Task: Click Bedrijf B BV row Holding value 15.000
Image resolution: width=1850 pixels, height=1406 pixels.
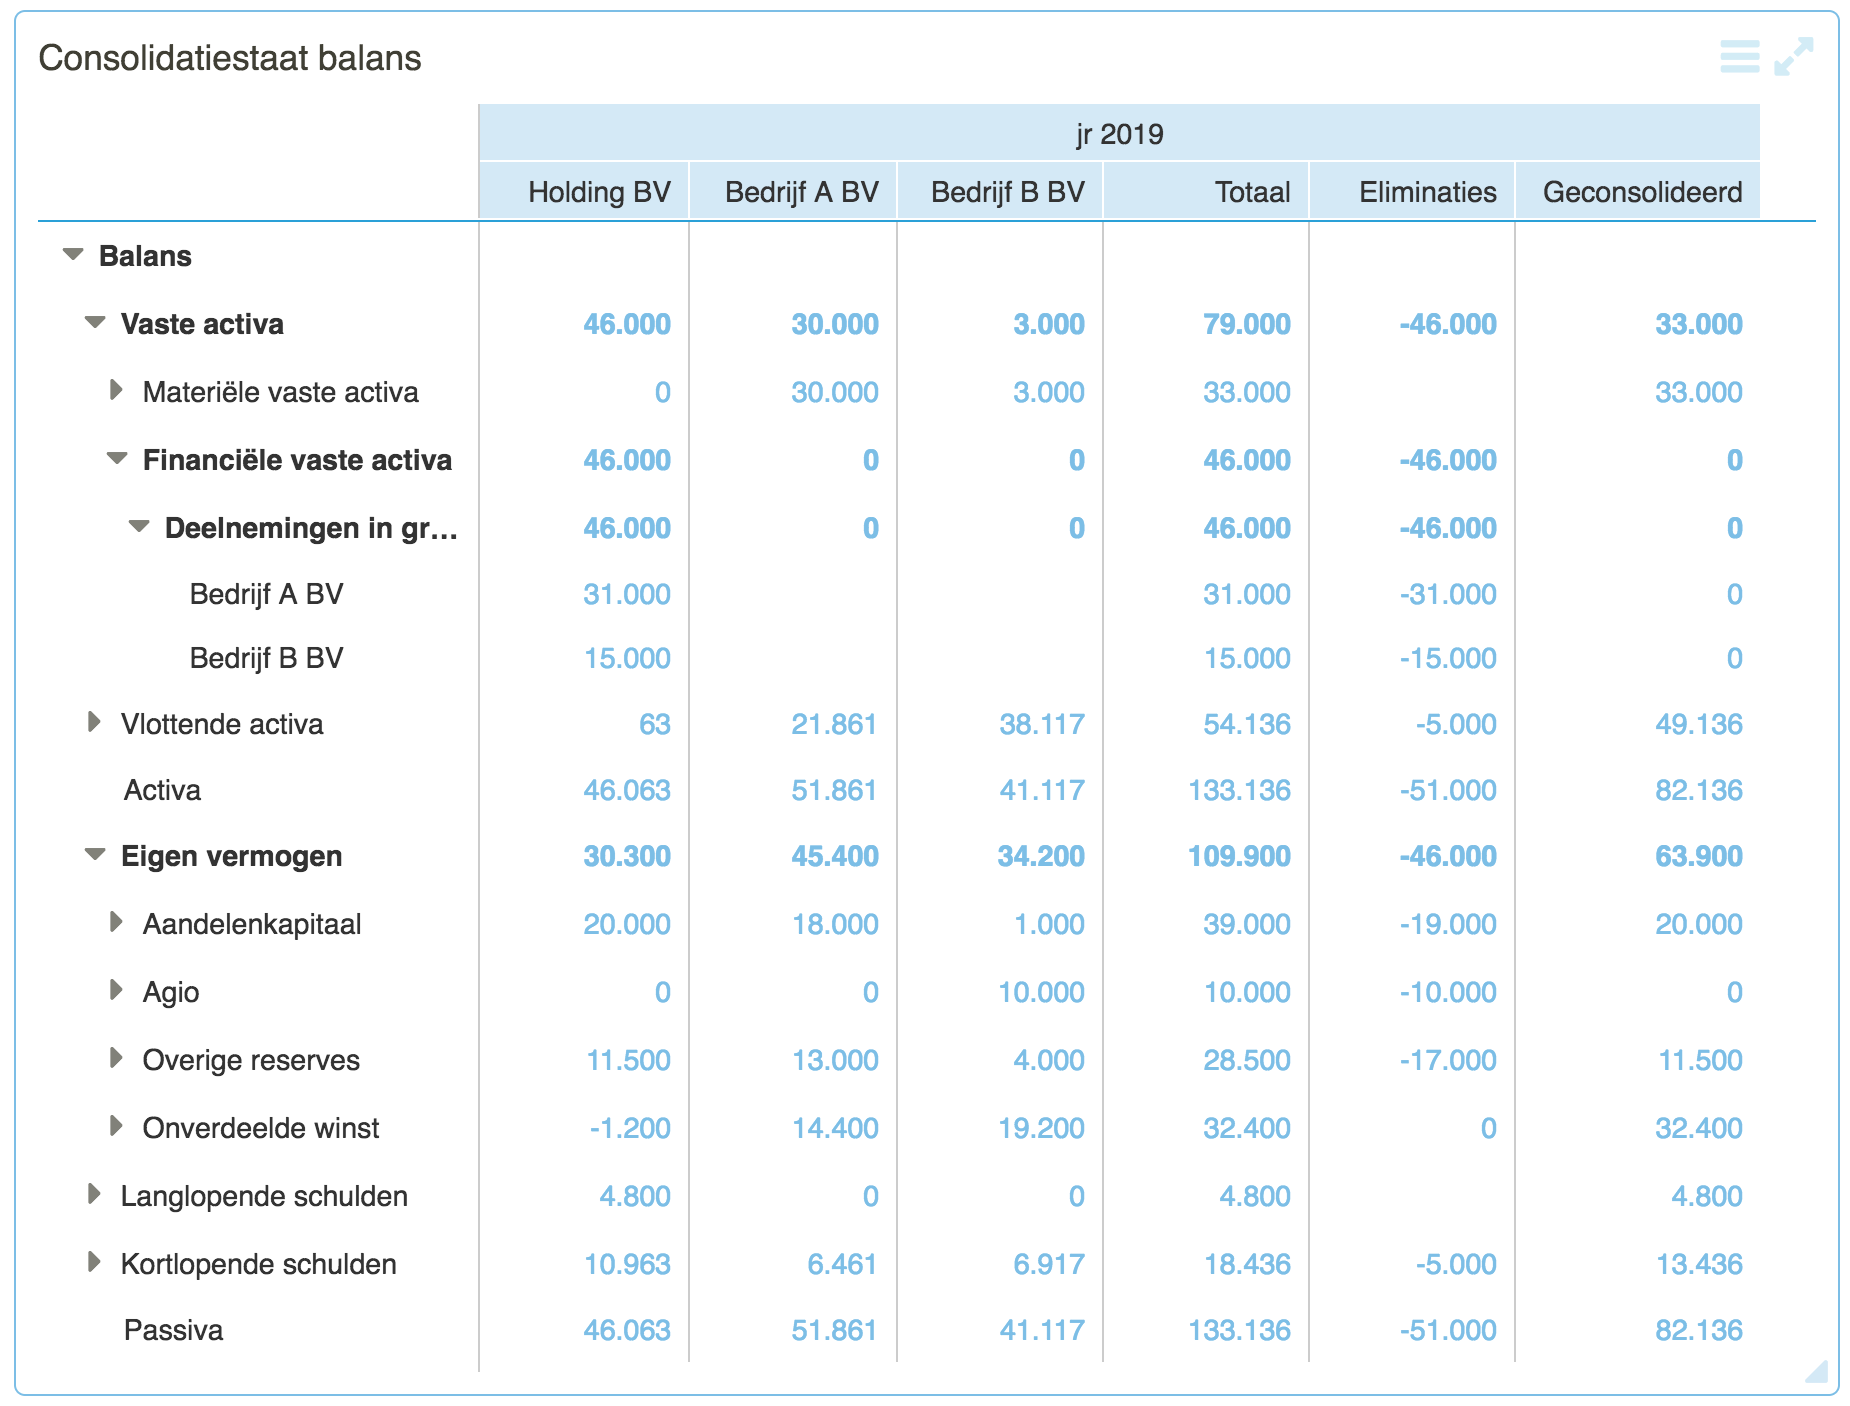Action: 627,658
